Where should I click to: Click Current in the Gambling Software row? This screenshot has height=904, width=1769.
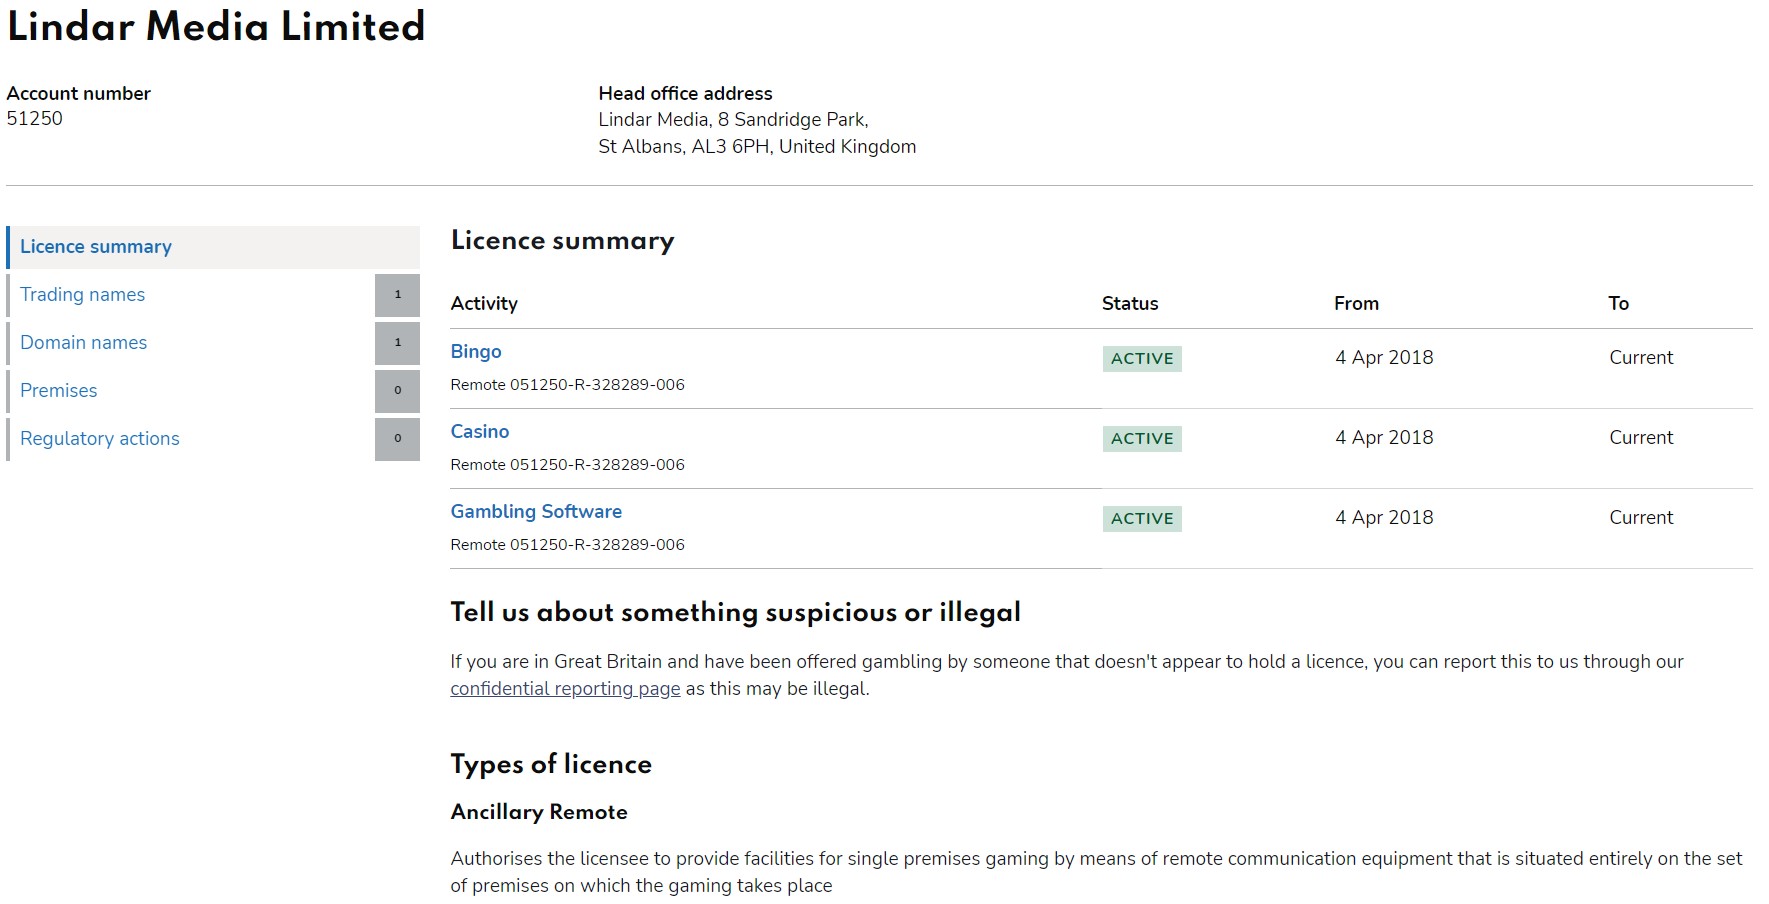pyautogui.click(x=1641, y=518)
